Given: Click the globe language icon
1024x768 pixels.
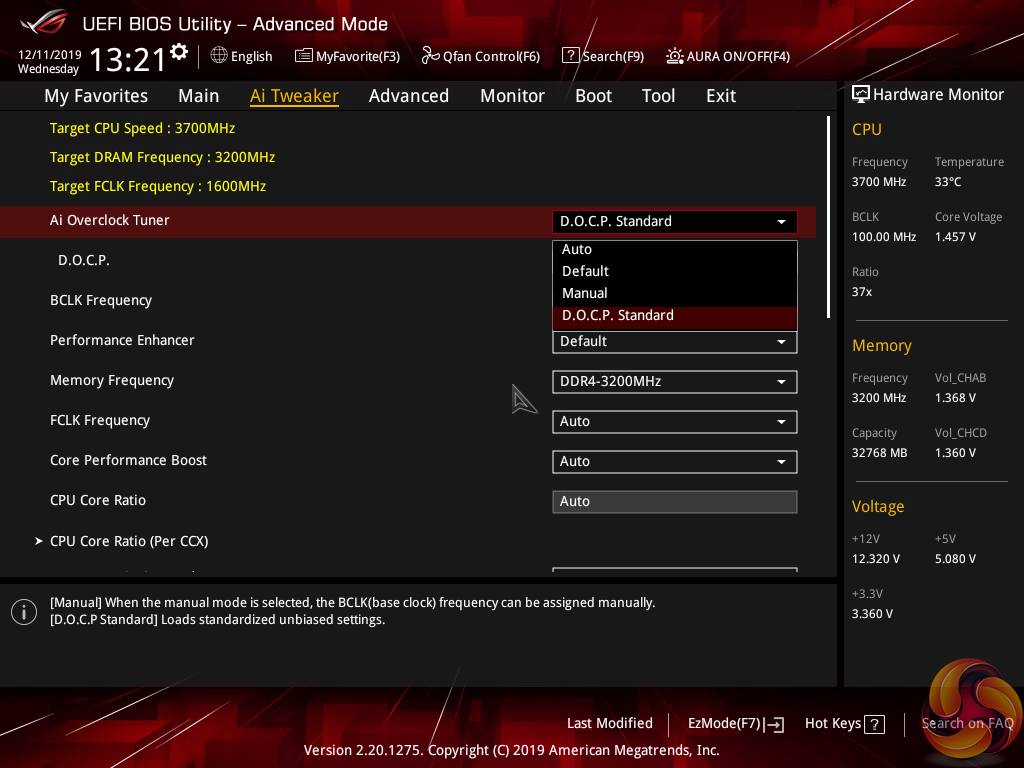Looking at the screenshot, I should coord(219,56).
